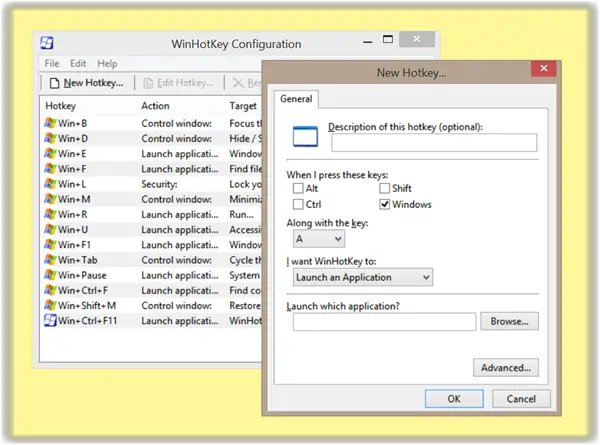
Task: Click the Win+F row icon
Action: tap(50, 169)
